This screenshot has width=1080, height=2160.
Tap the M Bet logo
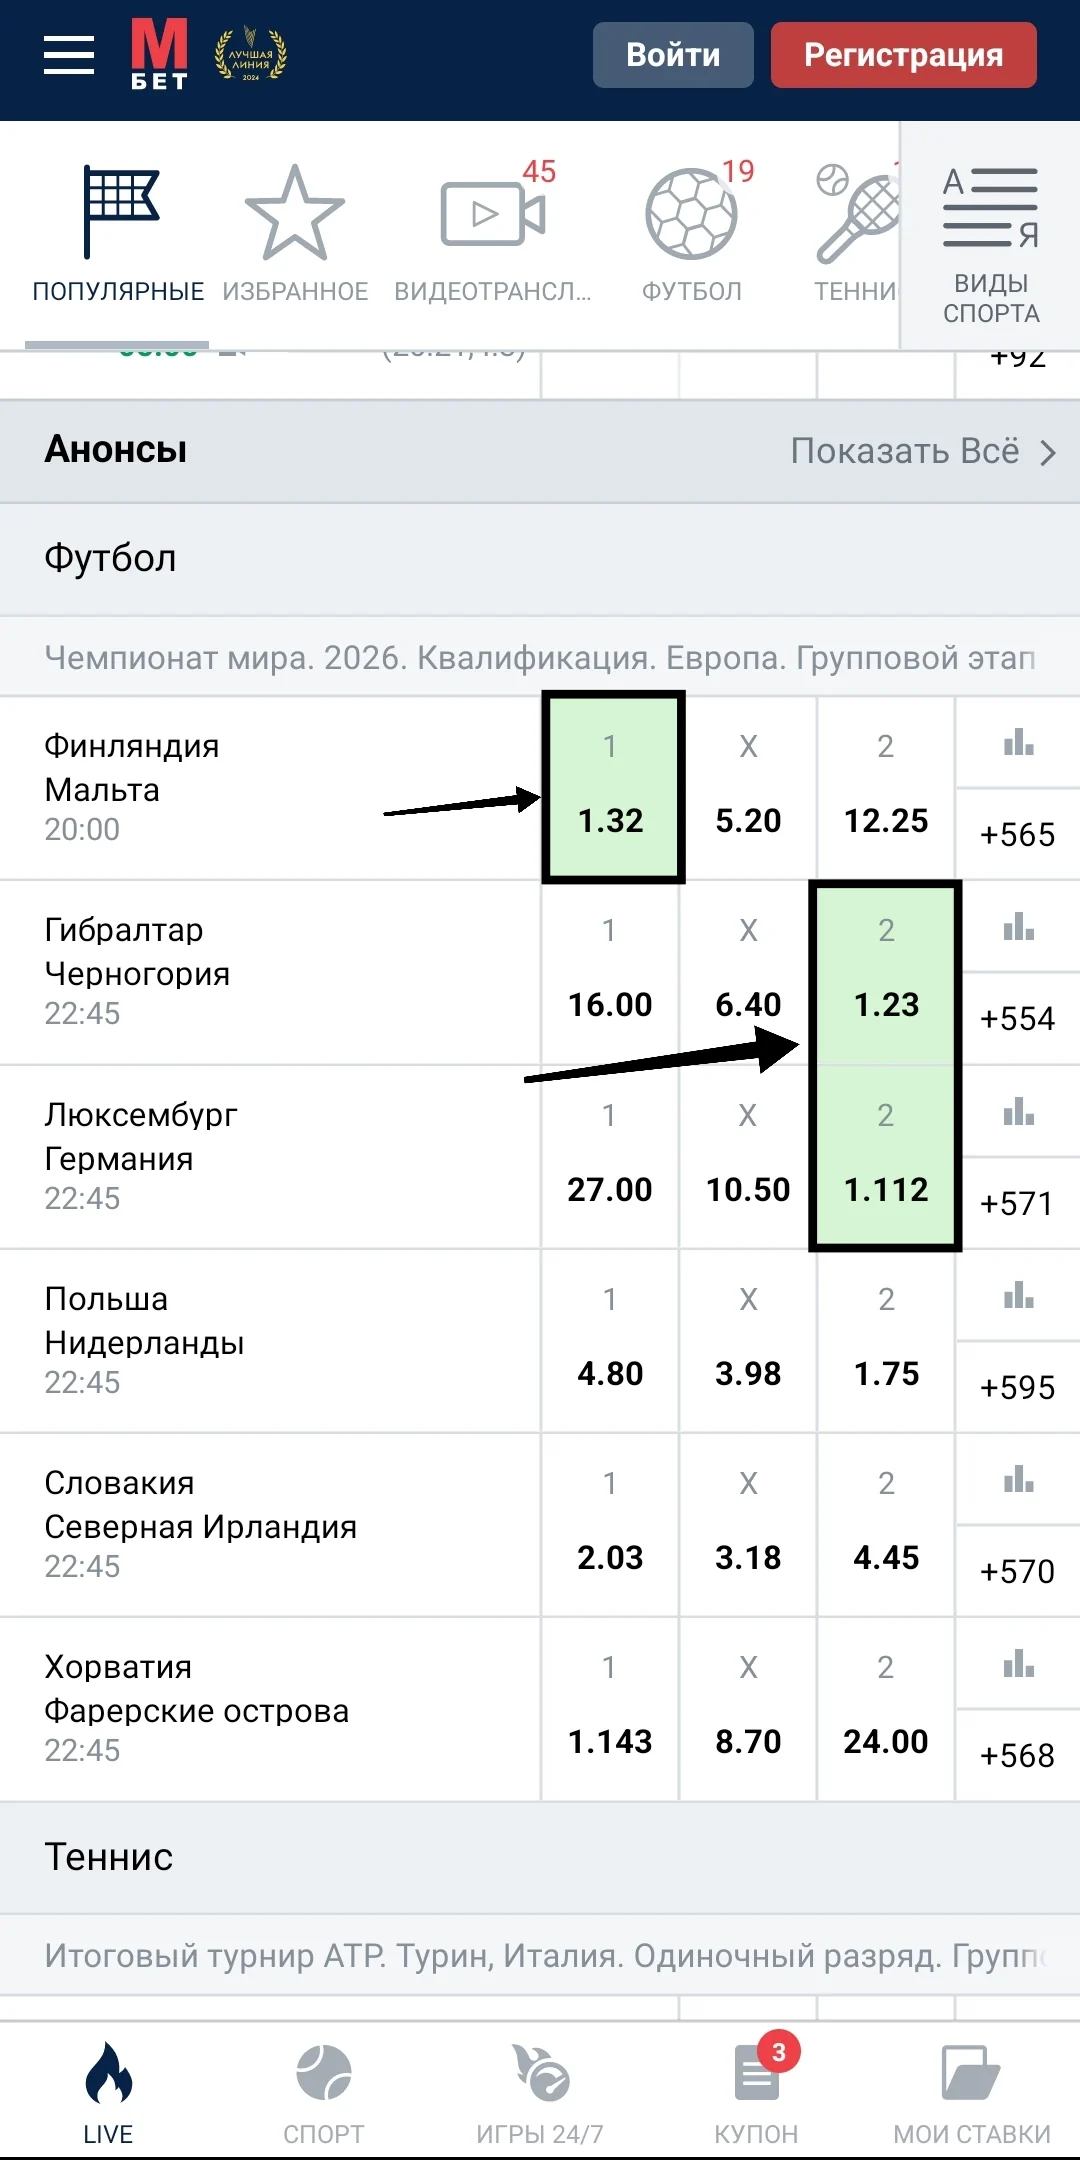pos(159,55)
